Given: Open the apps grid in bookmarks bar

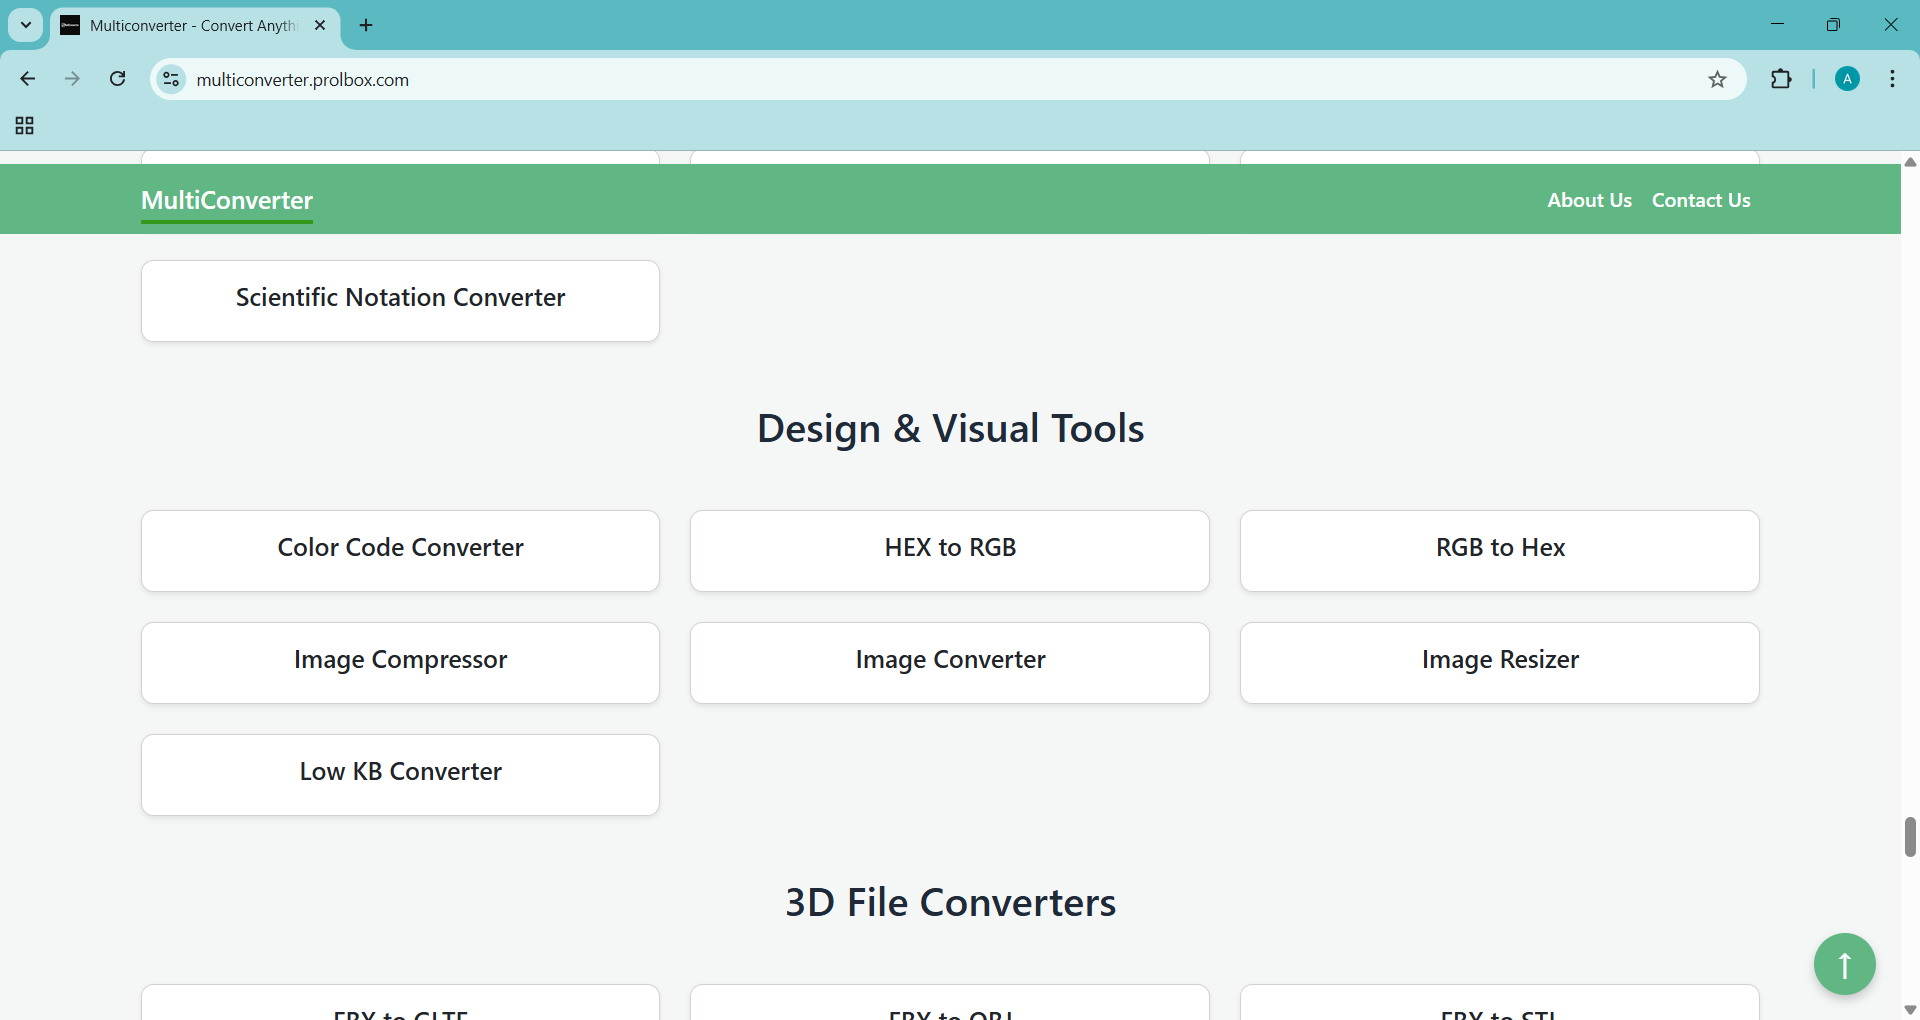Looking at the screenshot, I should click(x=25, y=126).
